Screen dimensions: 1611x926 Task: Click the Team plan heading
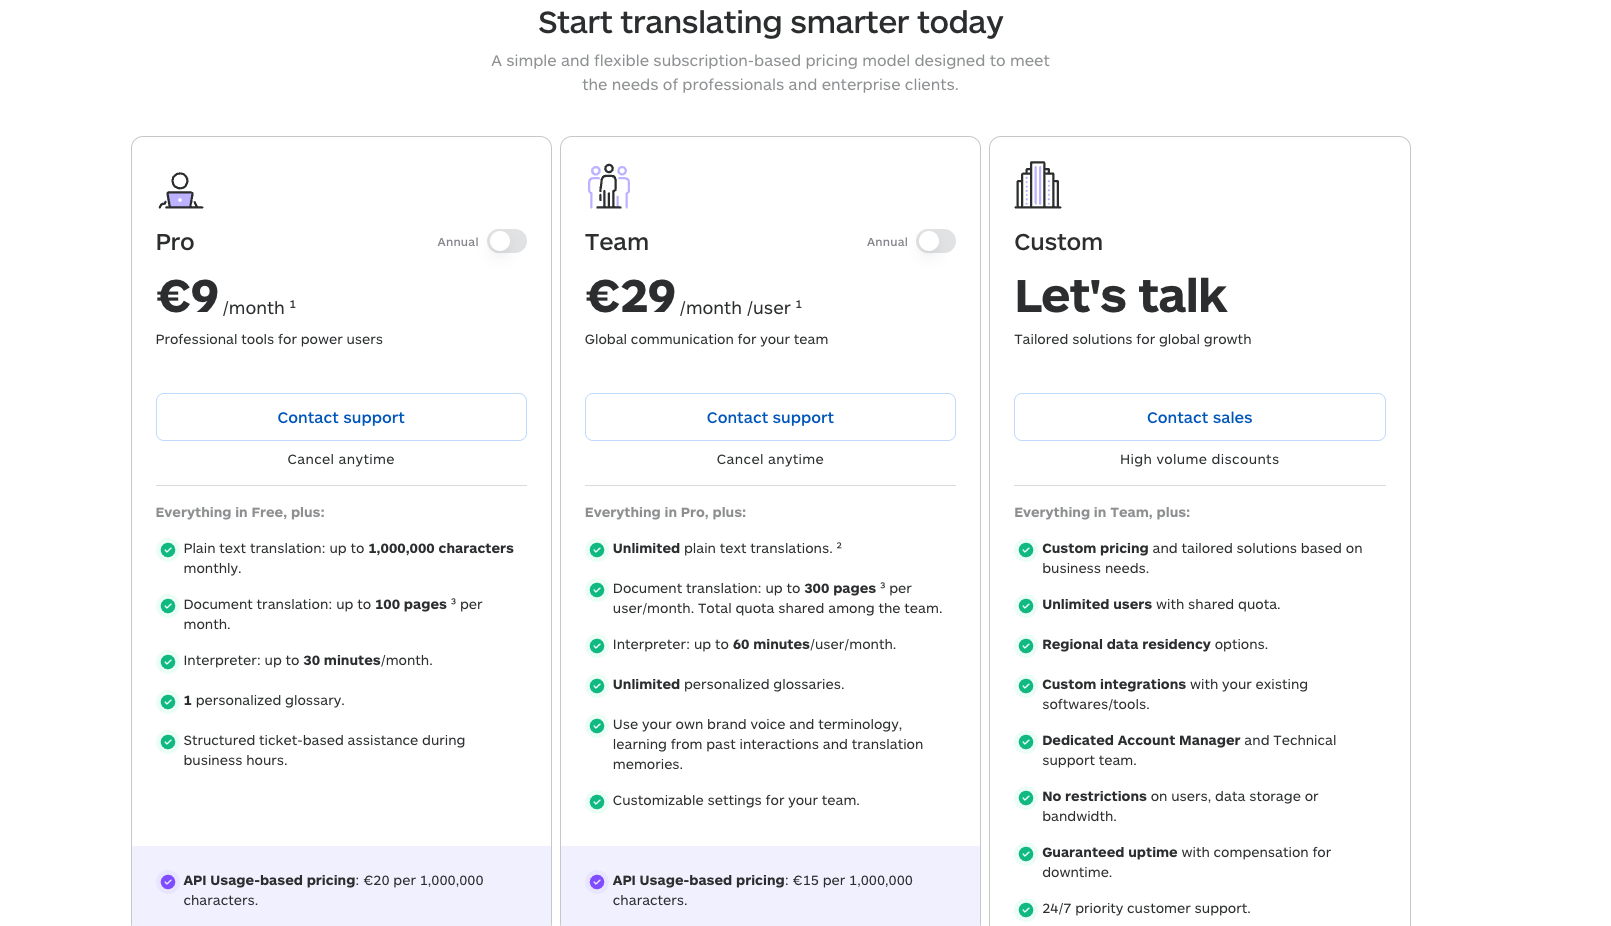click(x=617, y=242)
